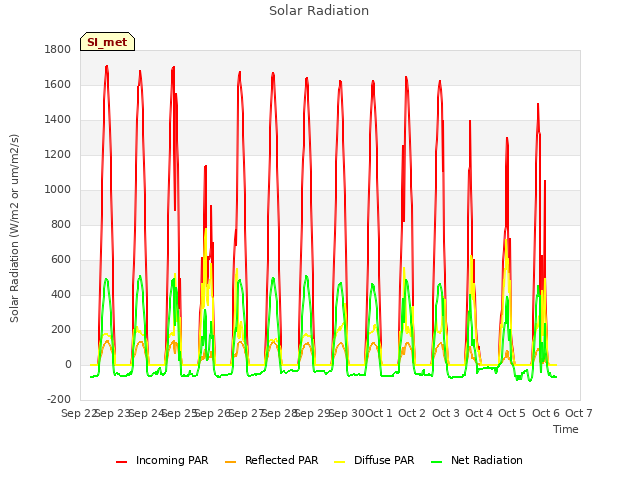Click the Oct 7 x-axis date label
Screen dimensions: 640x480
(x=579, y=413)
